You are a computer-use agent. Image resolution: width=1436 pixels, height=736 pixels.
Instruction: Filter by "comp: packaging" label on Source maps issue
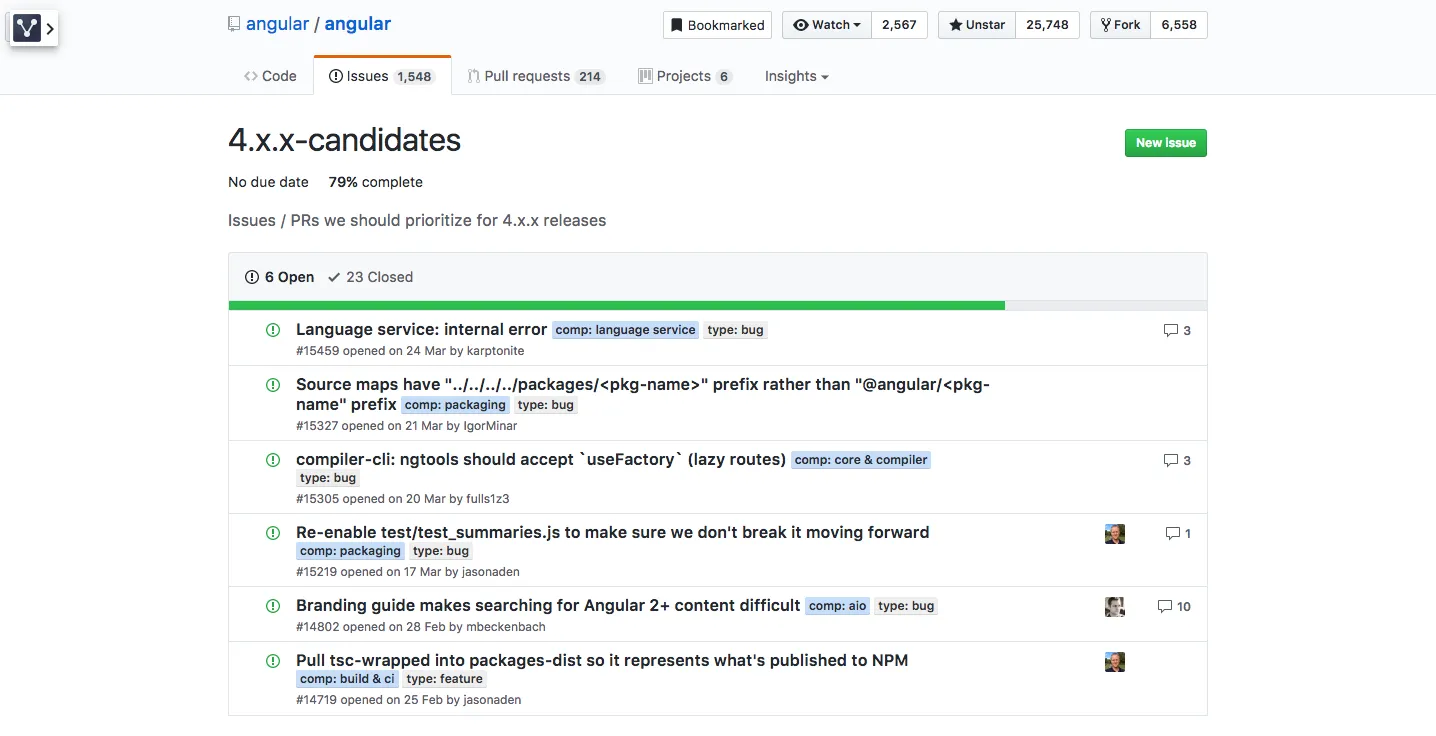coord(455,405)
